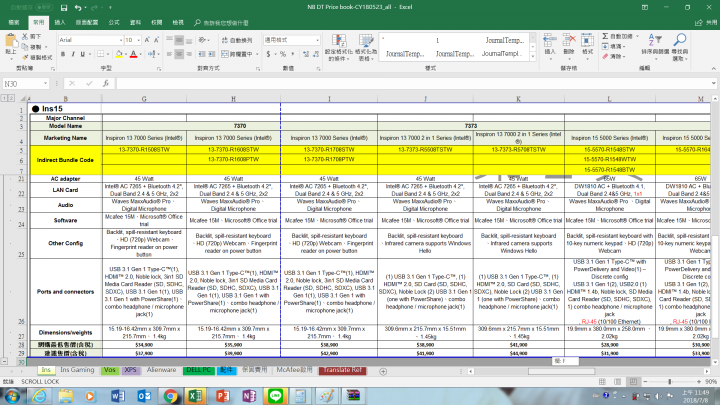Apply yellow fill color

(x=119, y=54)
